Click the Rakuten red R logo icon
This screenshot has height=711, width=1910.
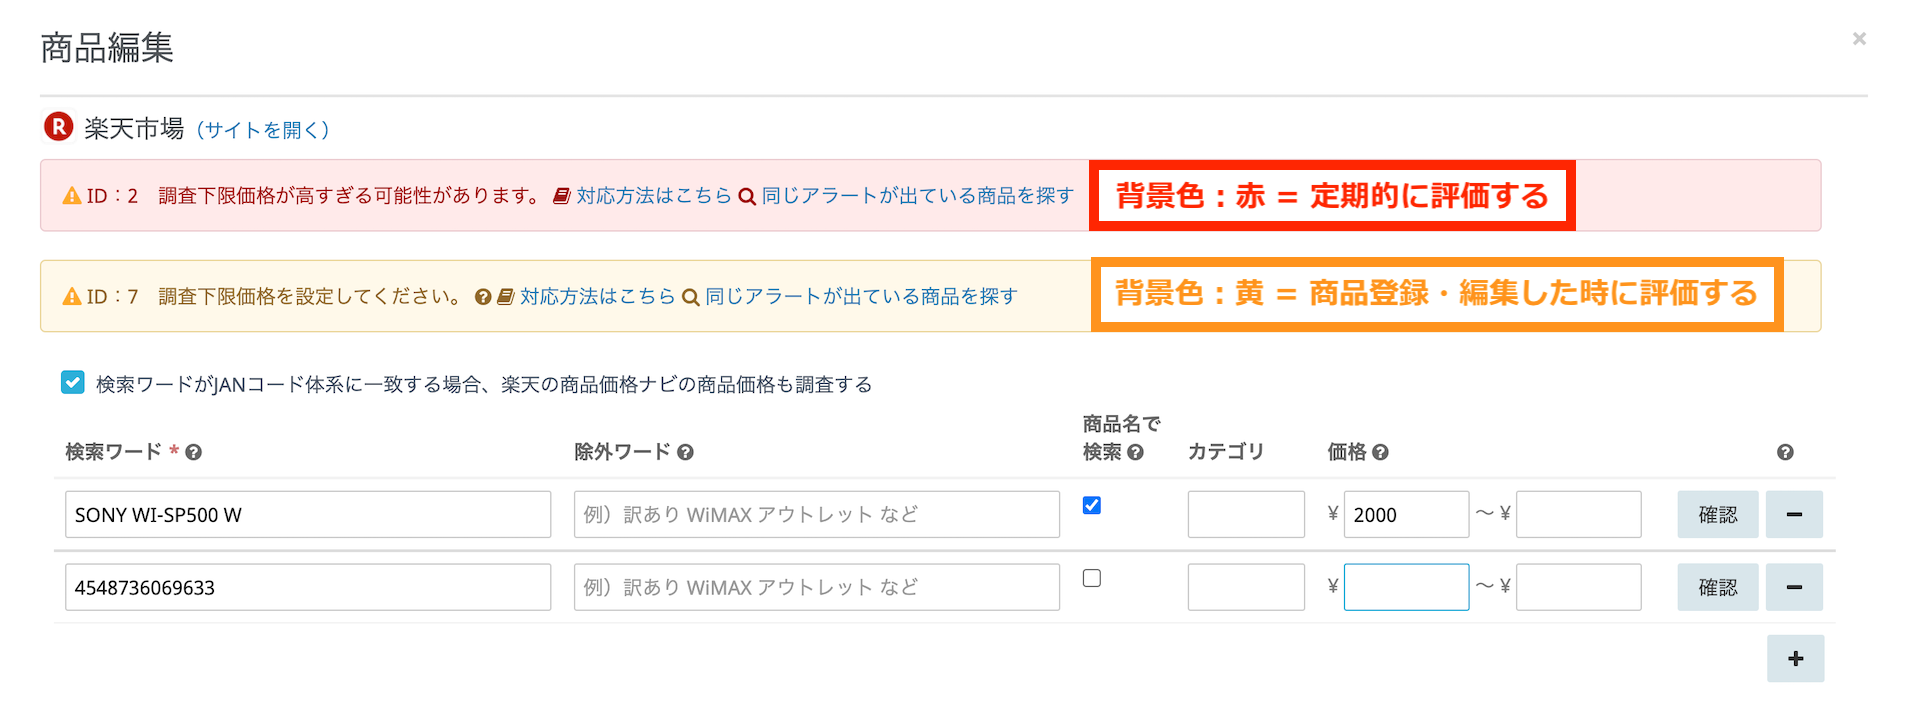pyautogui.click(x=58, y=127)
